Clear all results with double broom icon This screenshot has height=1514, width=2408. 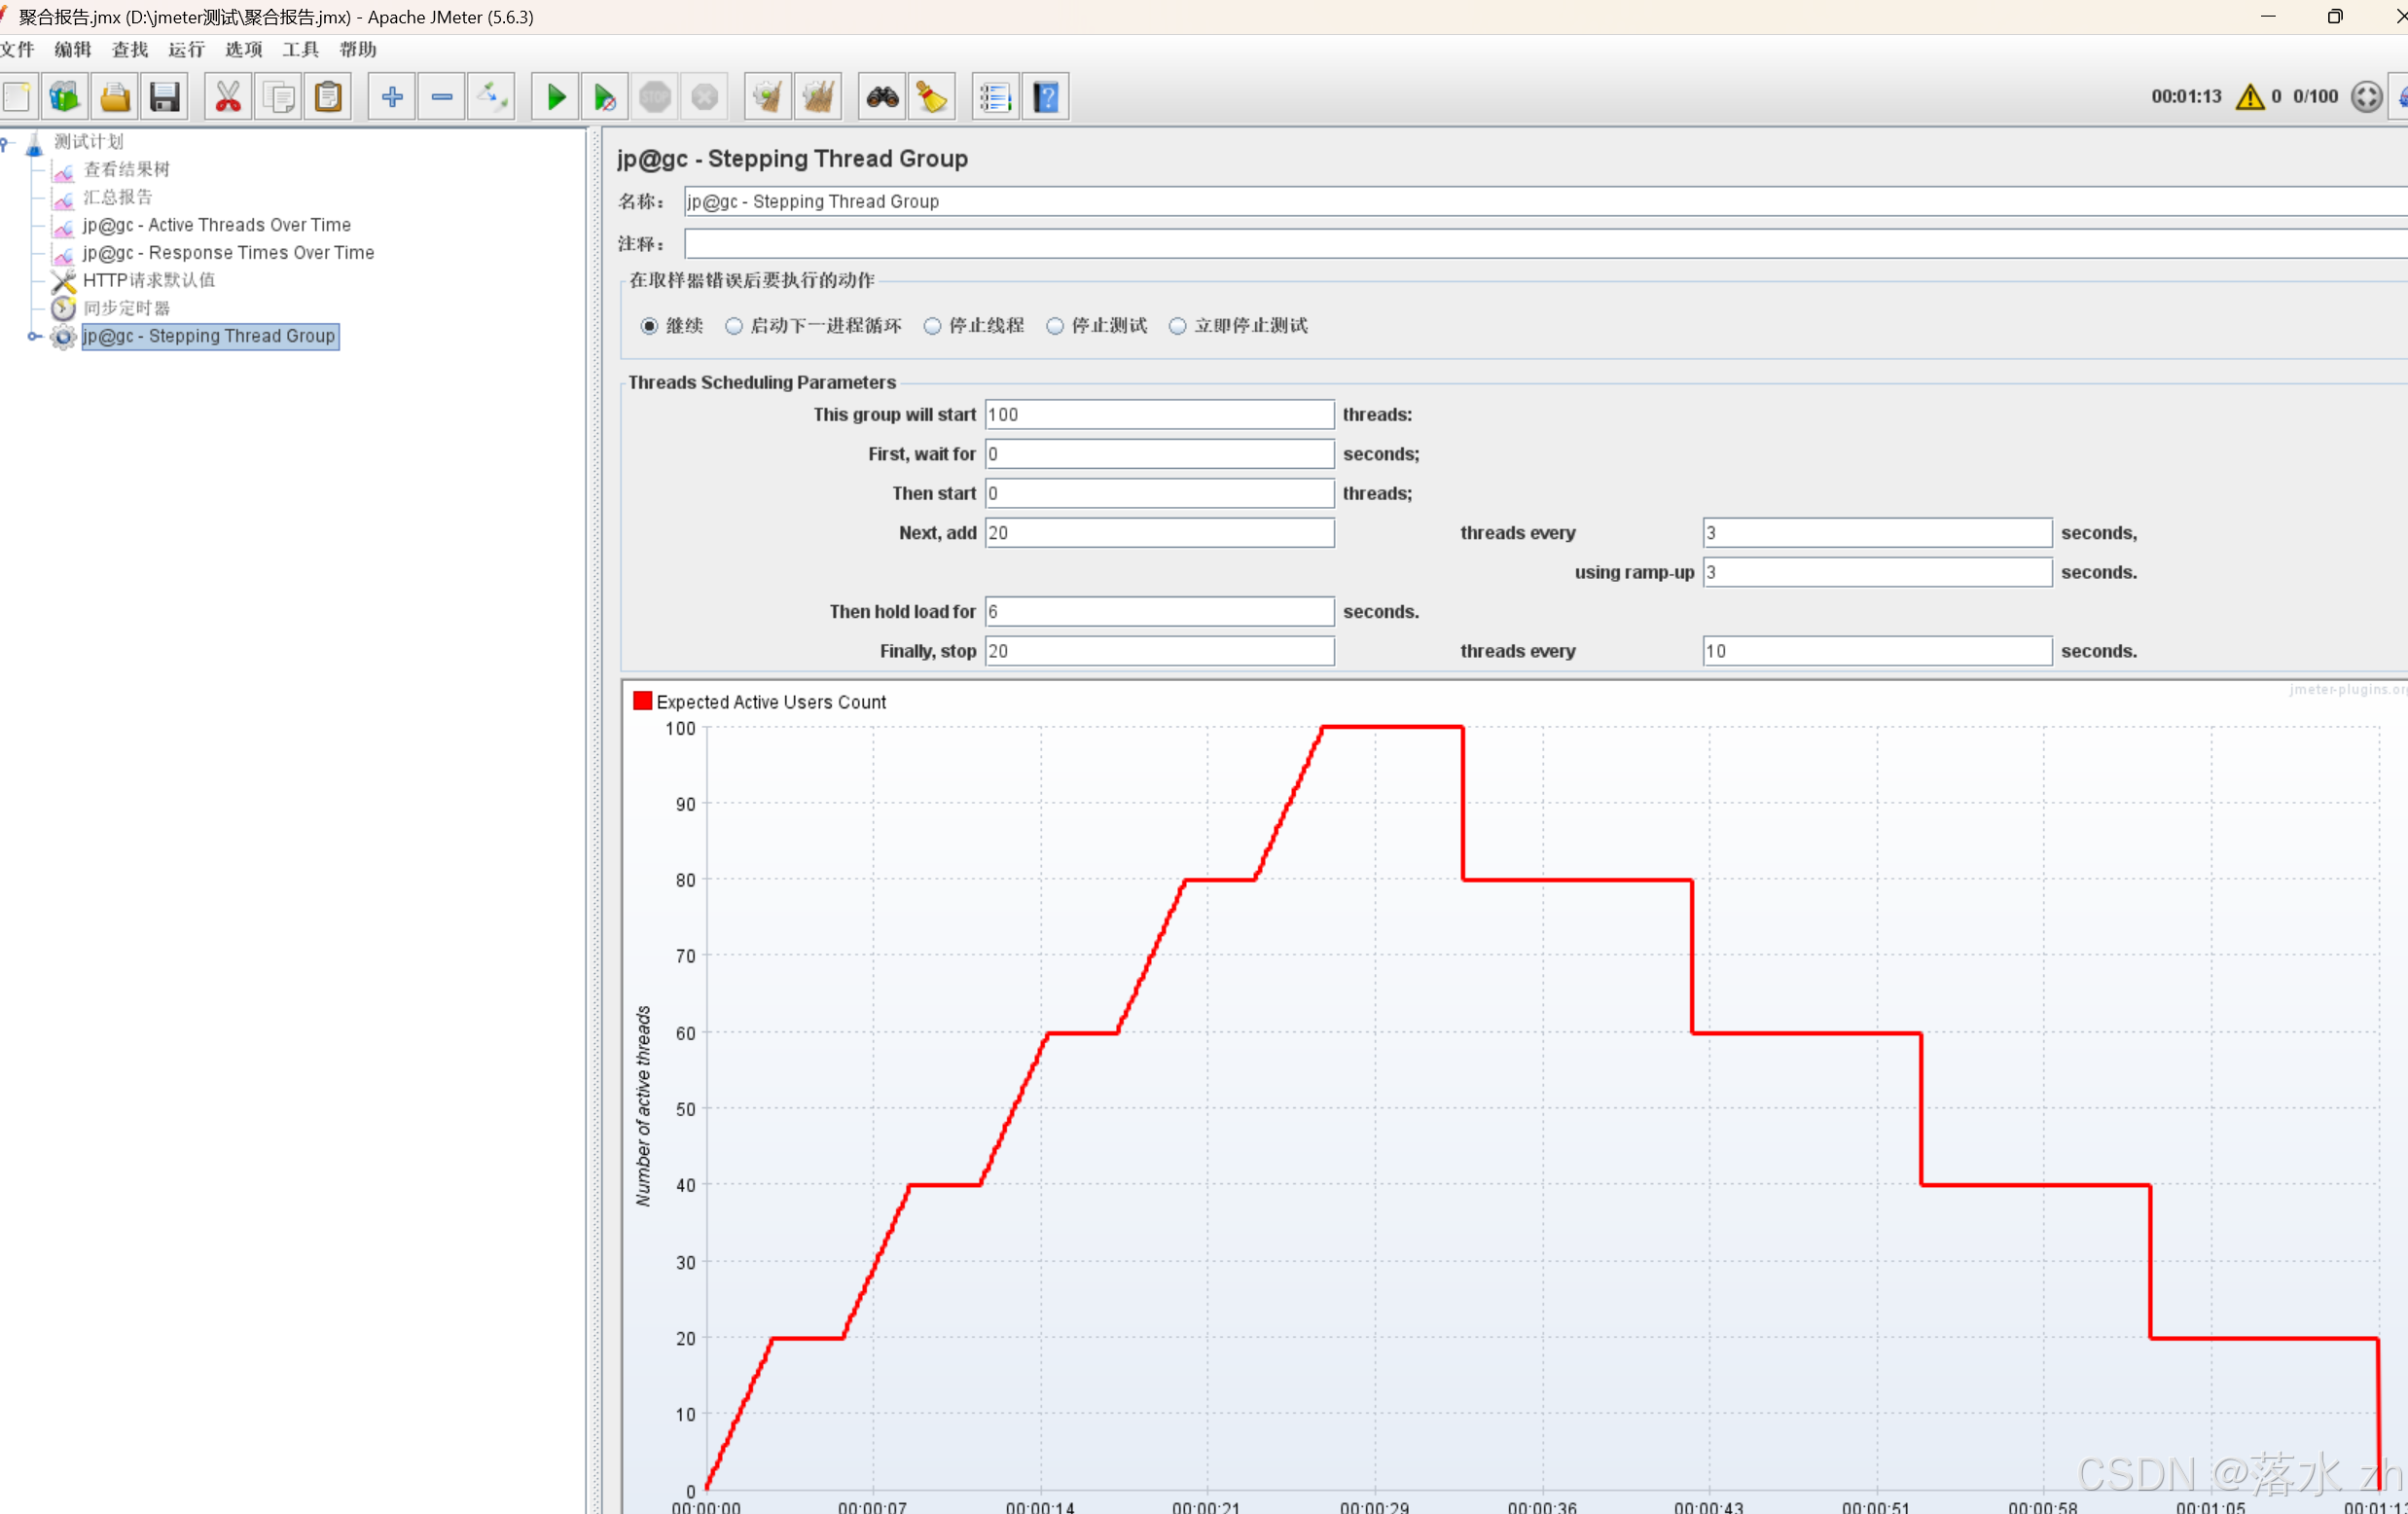click(x=818, y=97)
